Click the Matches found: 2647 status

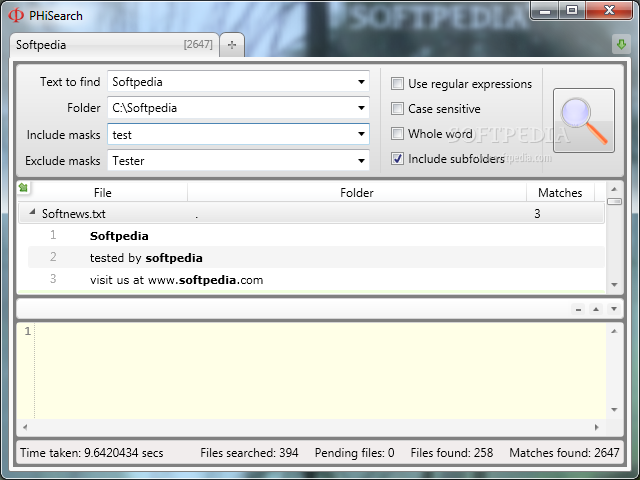564,453
